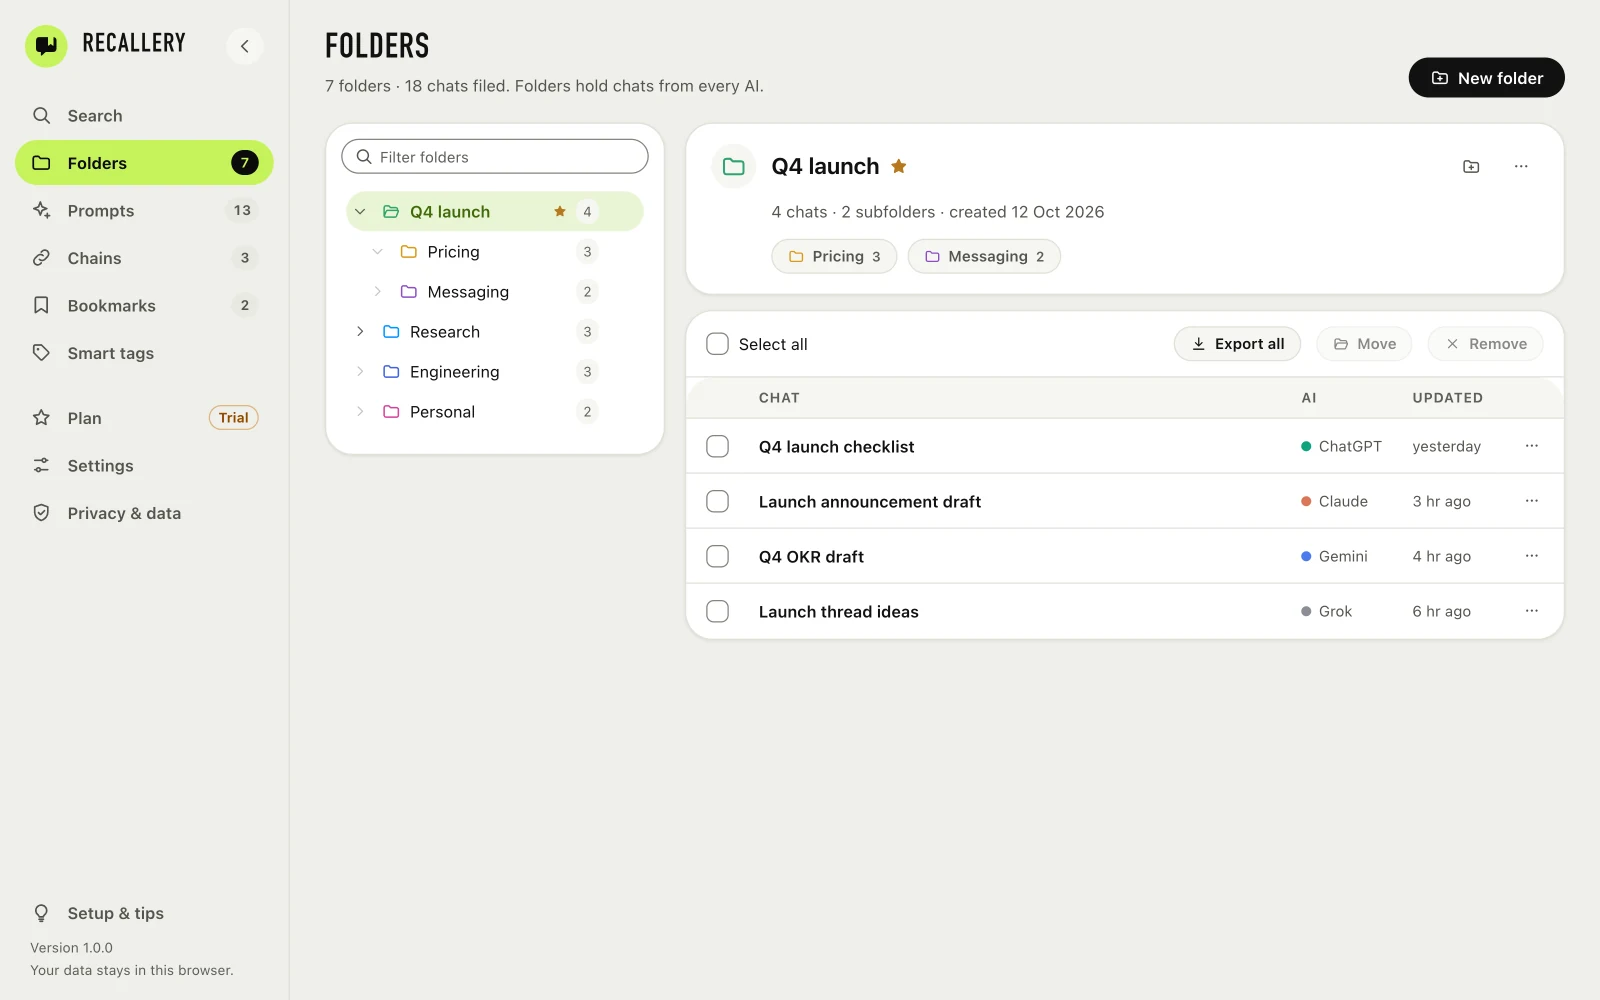The width and height of the screenshot is (1600, 1000).
Task: Click the large folder icon beside Q4 launch title
Action: click(734, 166)
